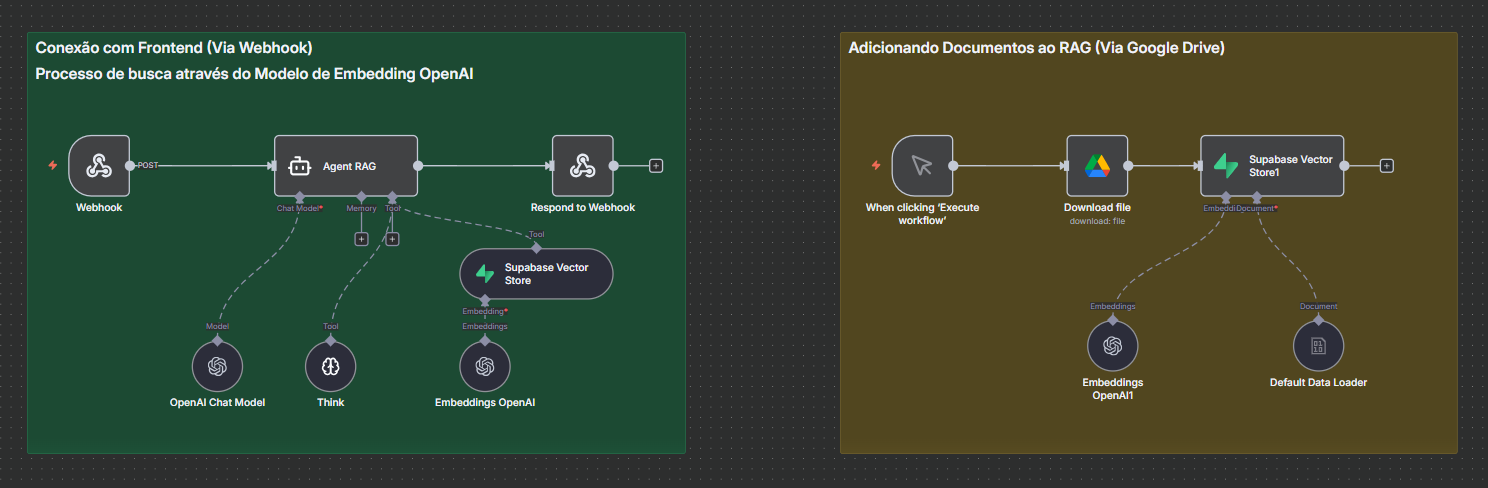Screen dimensions: 1488x488
Task: Click the 'Default Data Loader' label
Action: pos(1318,382)
